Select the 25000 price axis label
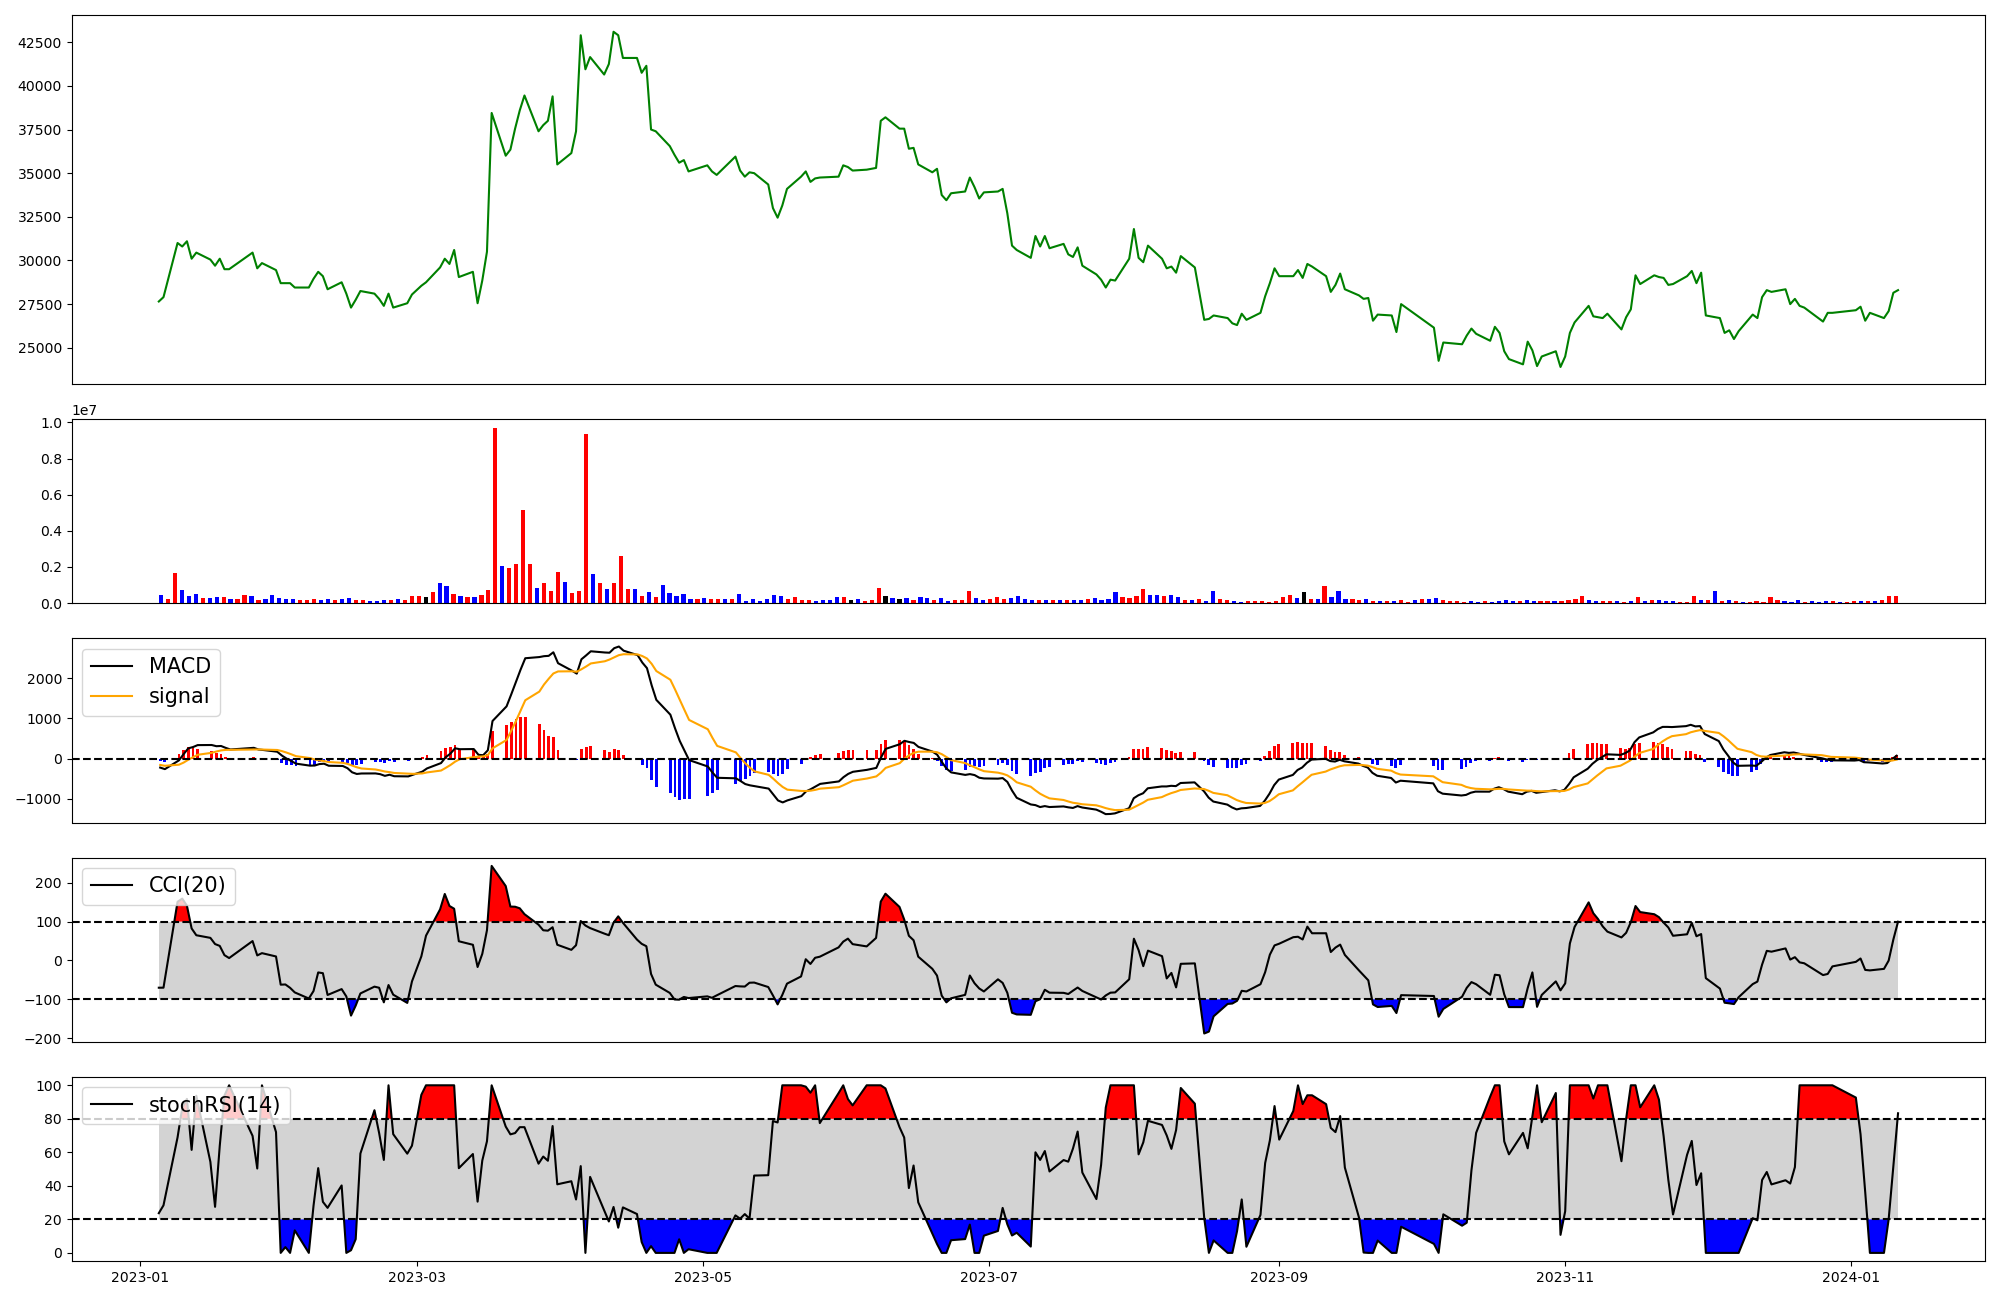Screen dimensions: 2000x1300 pos(41,348)
